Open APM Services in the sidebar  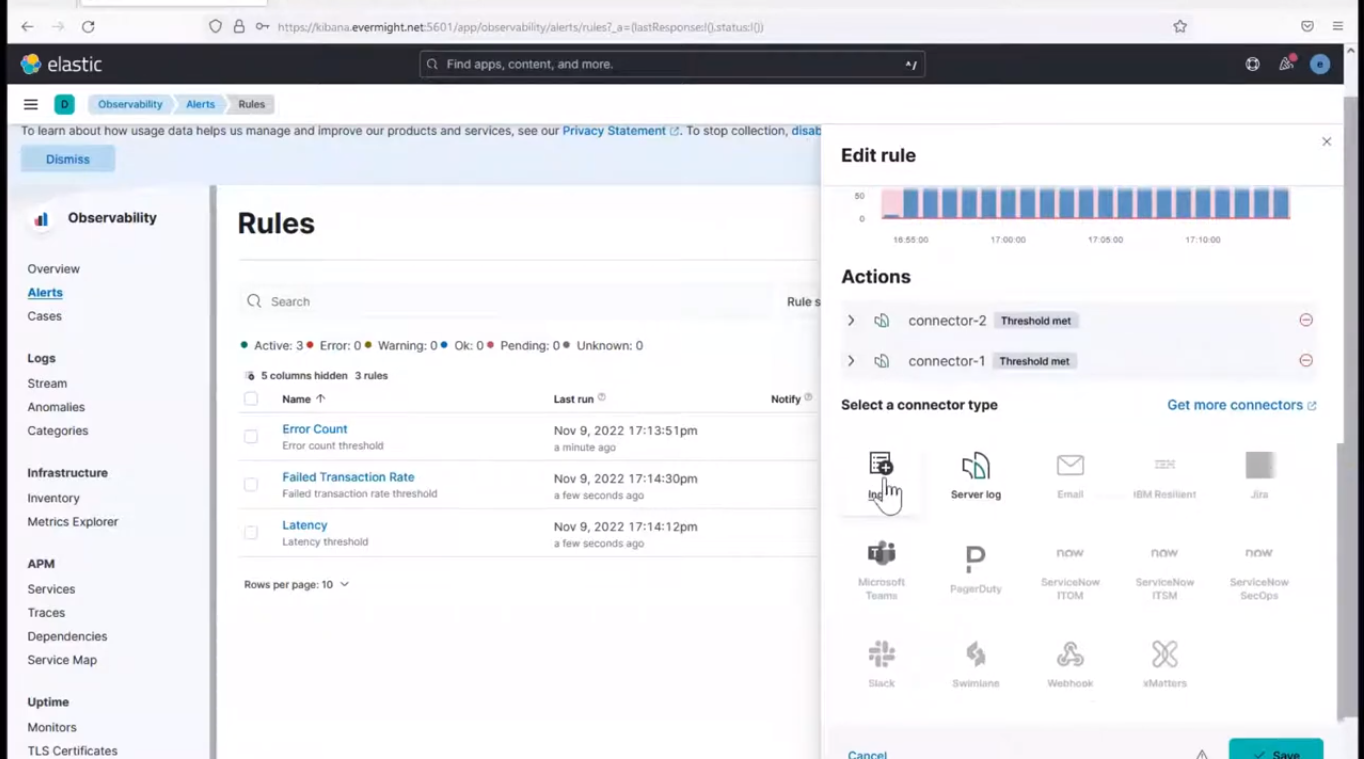(x=51, y=589)
